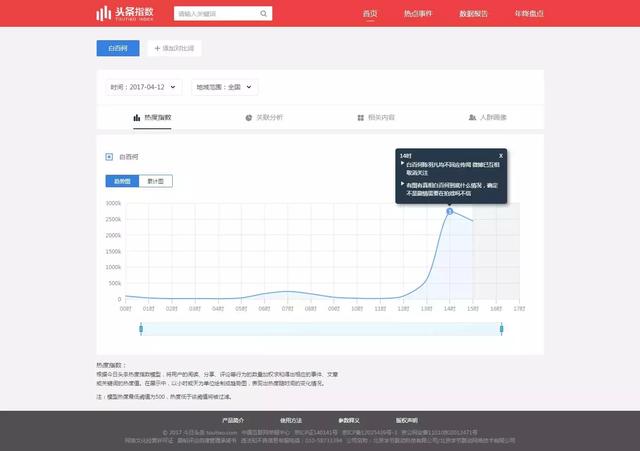Open the 首页 navigation item
Screen dimensions: 640x451
point(370,13)
